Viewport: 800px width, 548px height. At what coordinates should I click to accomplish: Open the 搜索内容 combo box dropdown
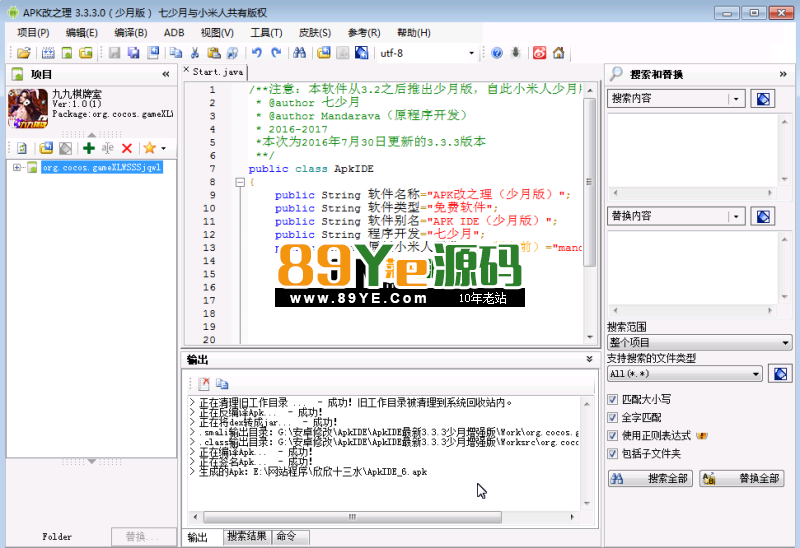click(736, 99)
